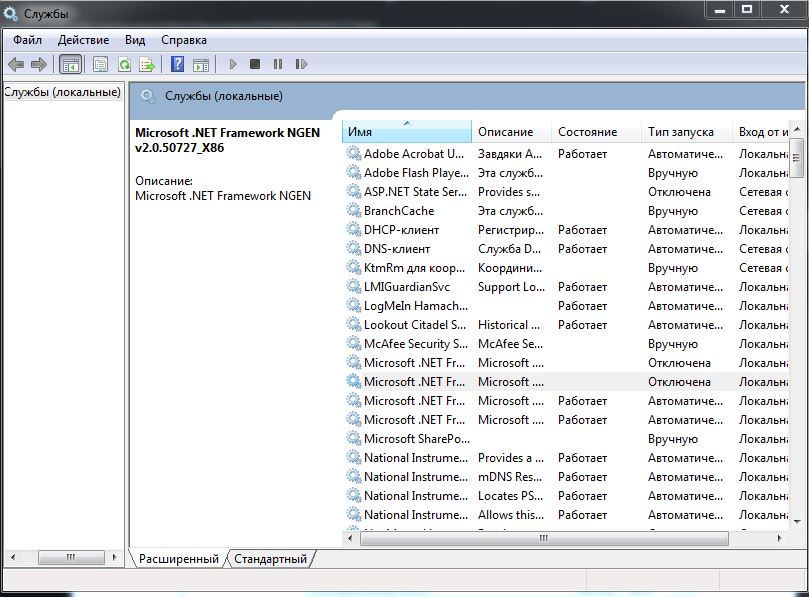Viewport: 809px width, 597px height.
Task: Select the National Instrume... row with mDNS Res...
Action: pos(565,476)
